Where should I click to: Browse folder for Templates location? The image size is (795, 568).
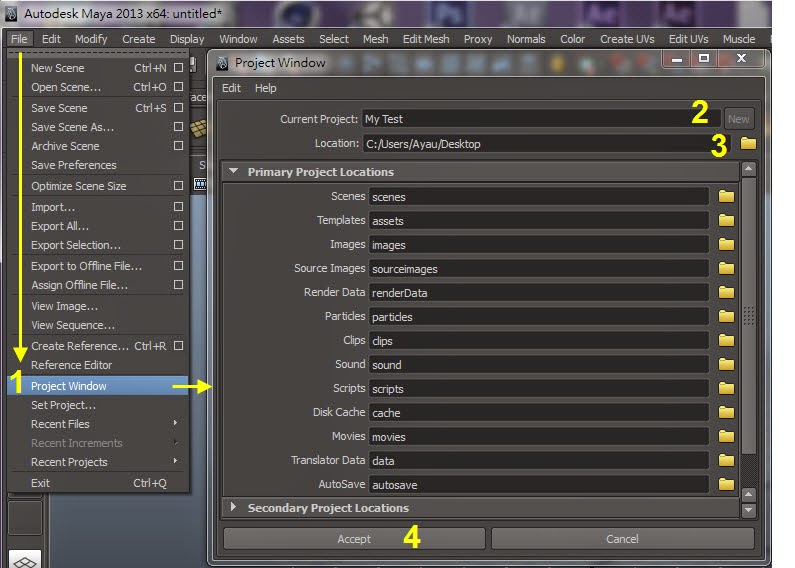point(726,220)
